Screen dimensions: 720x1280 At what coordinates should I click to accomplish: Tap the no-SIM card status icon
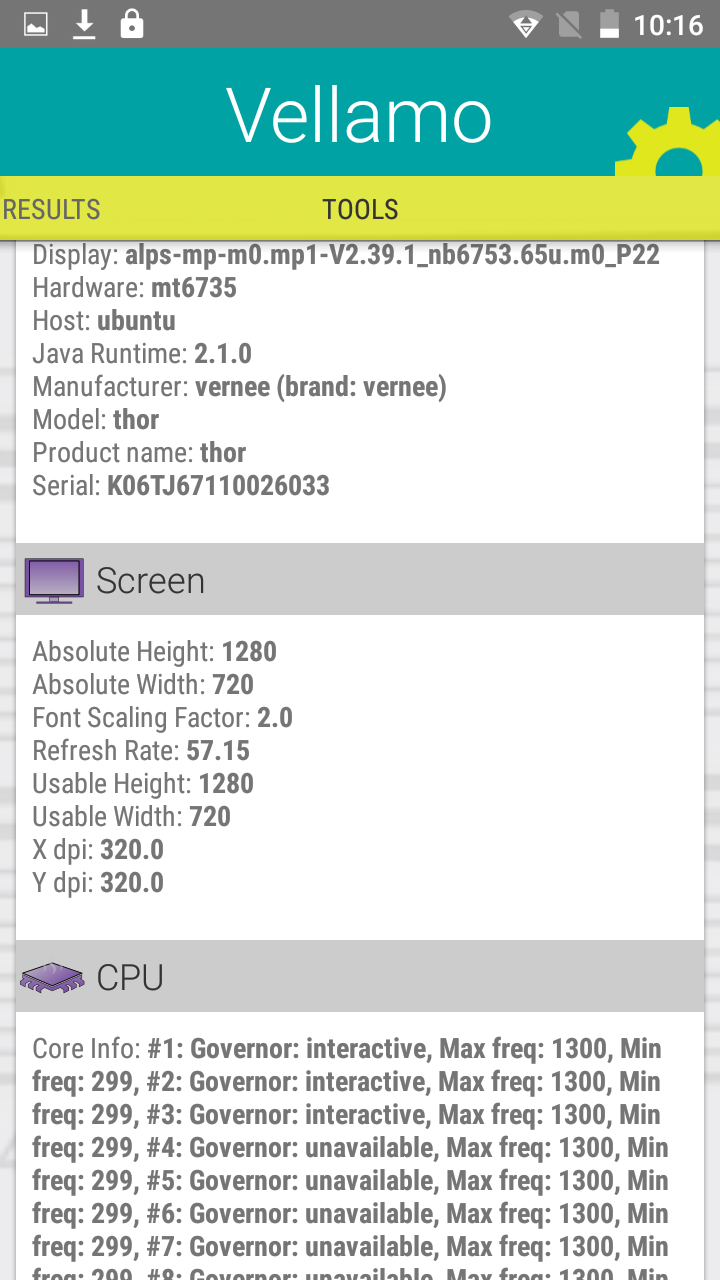569,24
